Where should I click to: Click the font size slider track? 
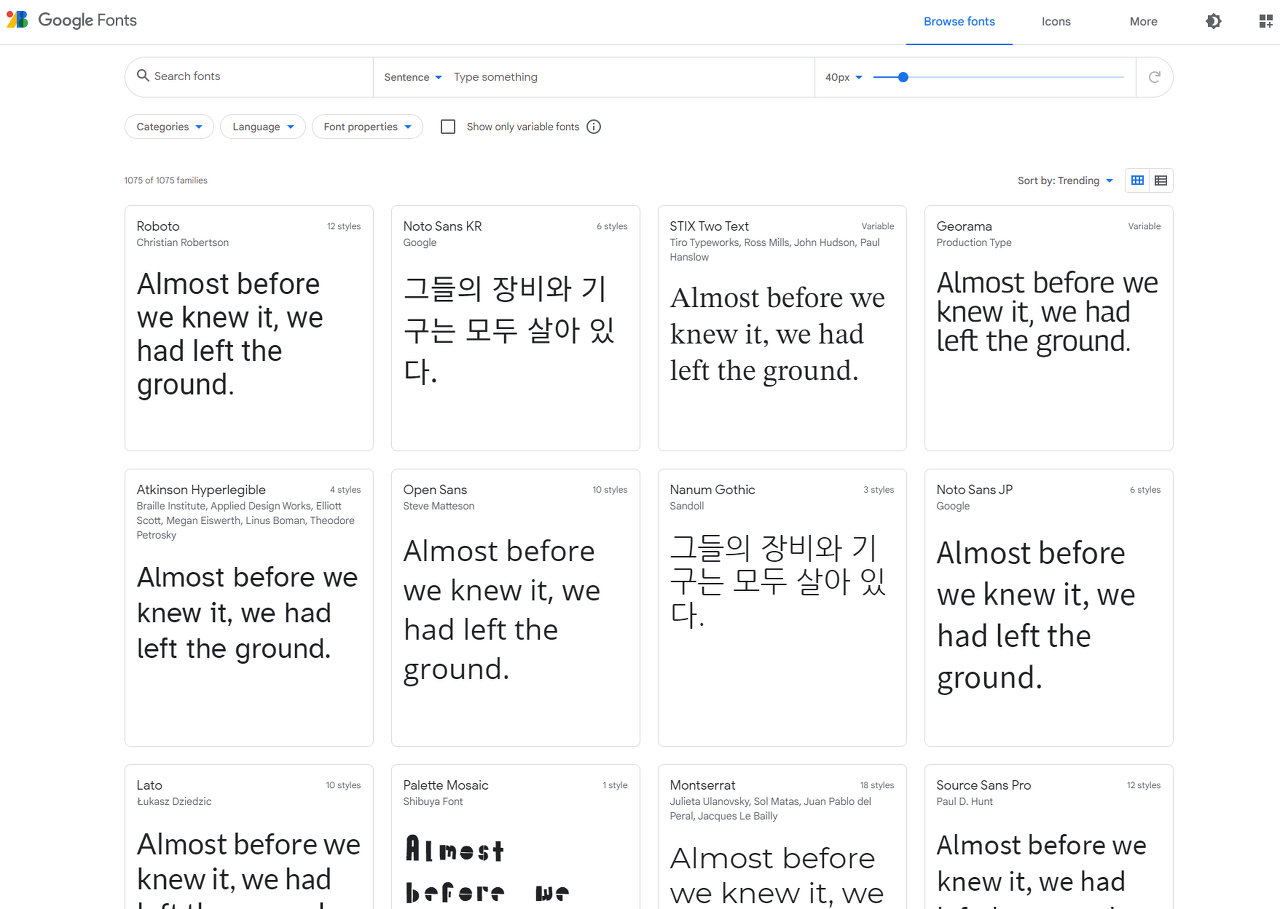pos(998,77)
